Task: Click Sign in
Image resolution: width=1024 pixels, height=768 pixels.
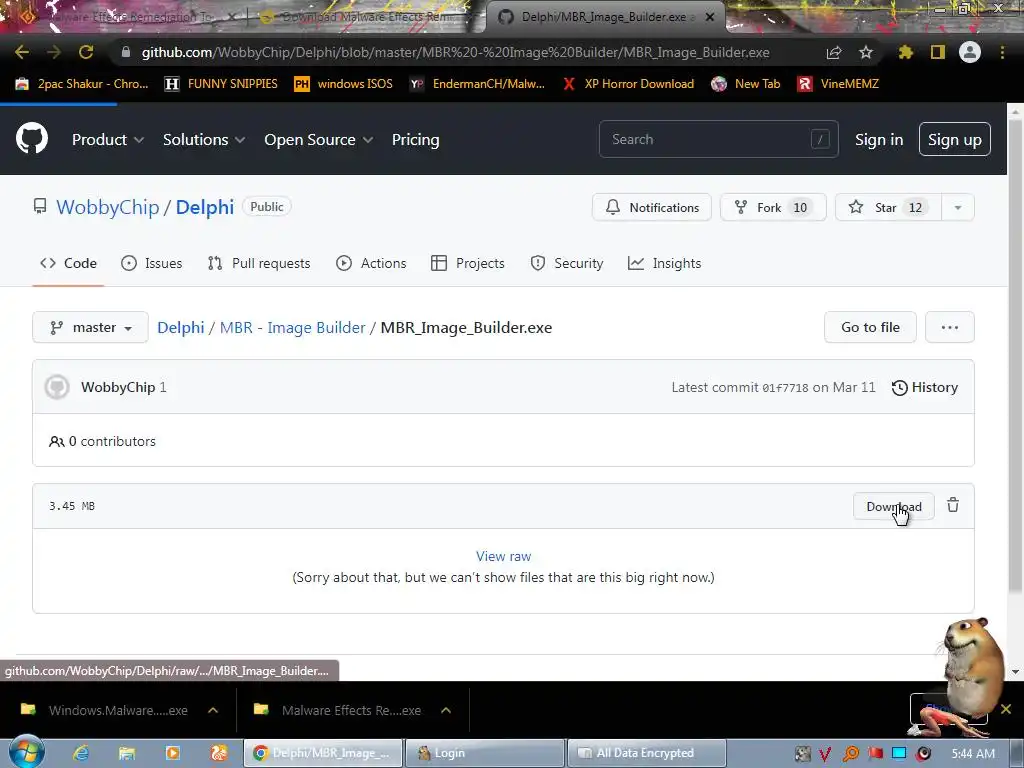Action: (879, 140)
